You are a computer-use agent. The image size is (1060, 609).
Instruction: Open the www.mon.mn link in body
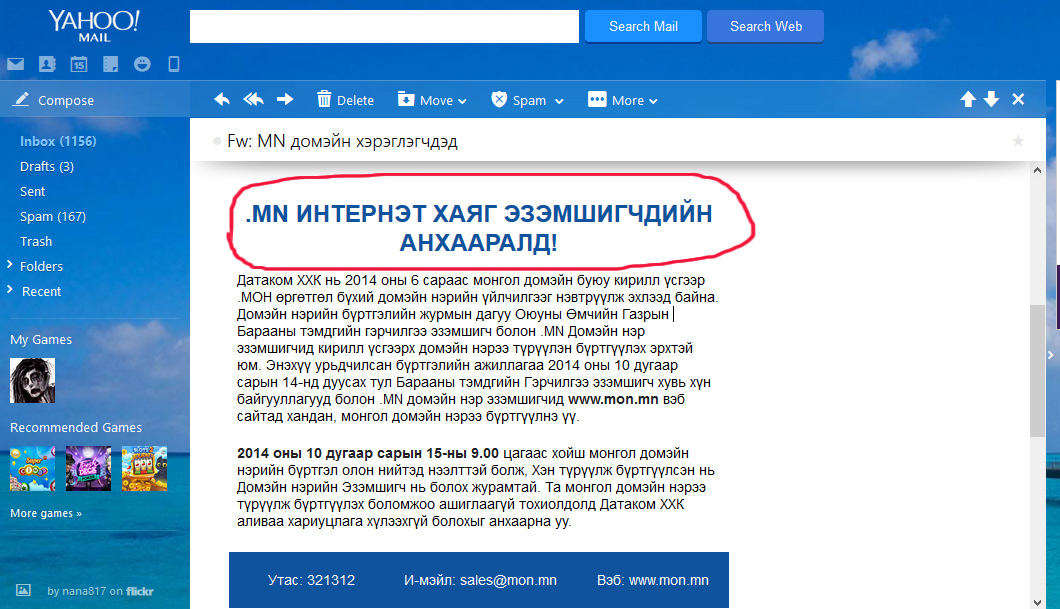[613, 399]
